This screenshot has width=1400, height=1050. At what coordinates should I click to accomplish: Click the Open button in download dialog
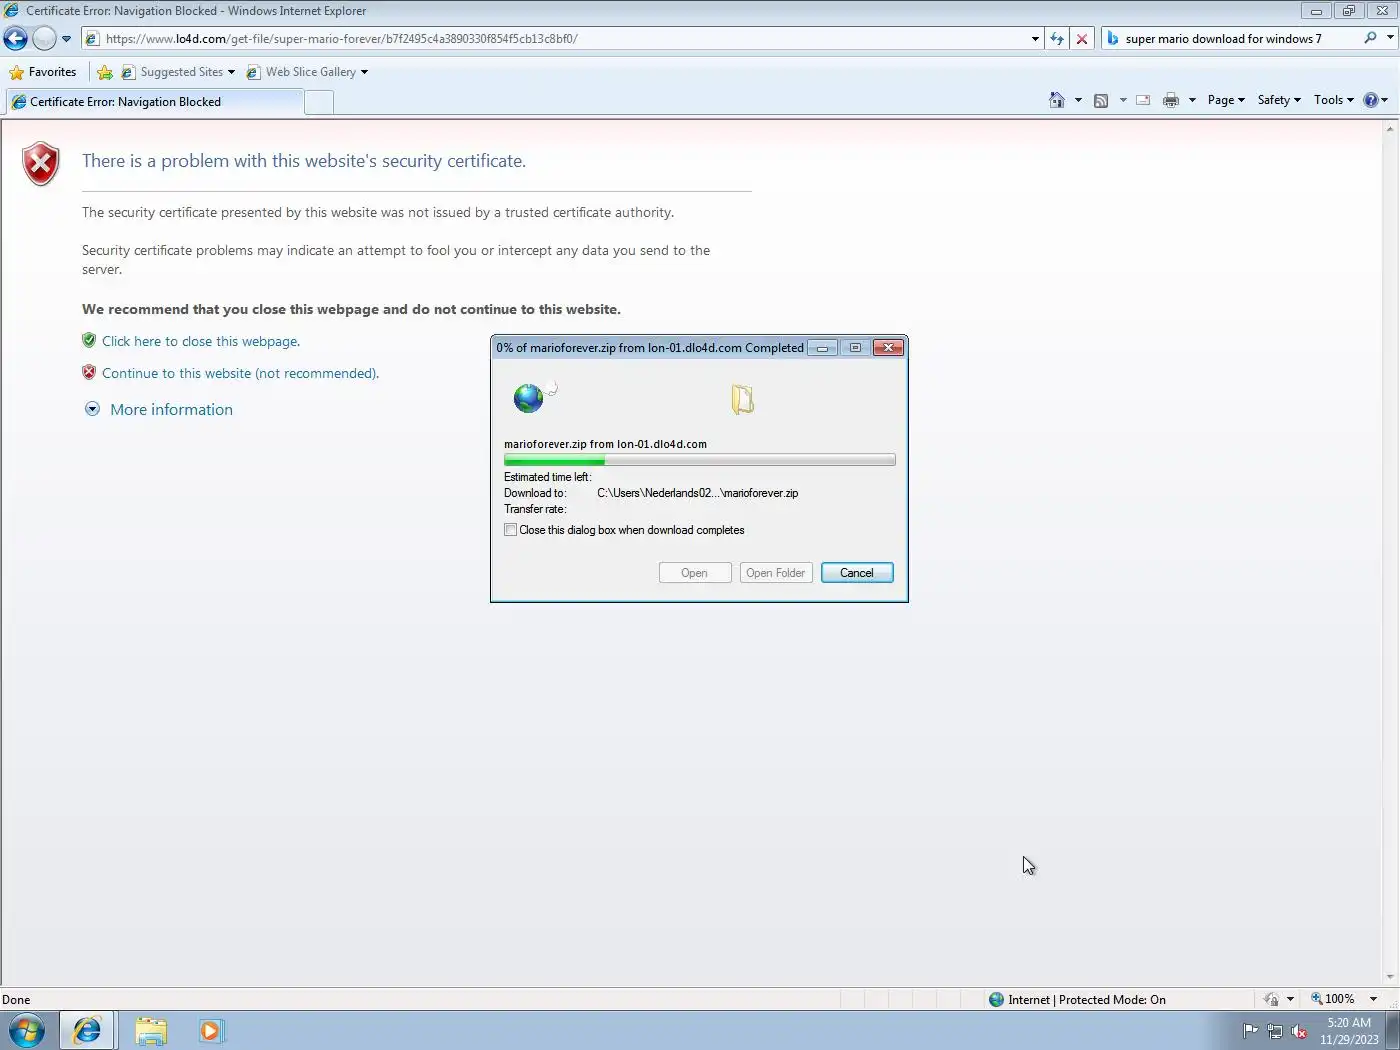695,573
